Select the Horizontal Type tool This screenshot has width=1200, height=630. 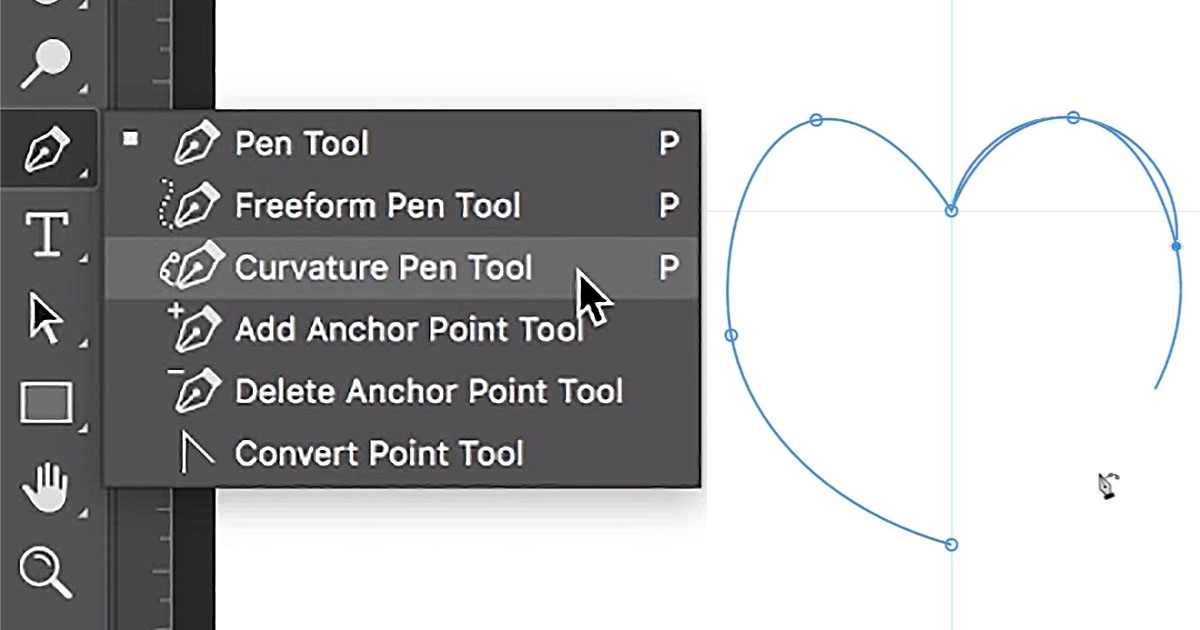[47, 235]
